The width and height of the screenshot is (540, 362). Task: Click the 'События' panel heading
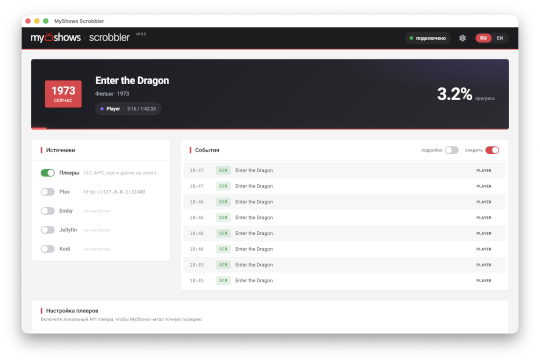pos(207,150)
